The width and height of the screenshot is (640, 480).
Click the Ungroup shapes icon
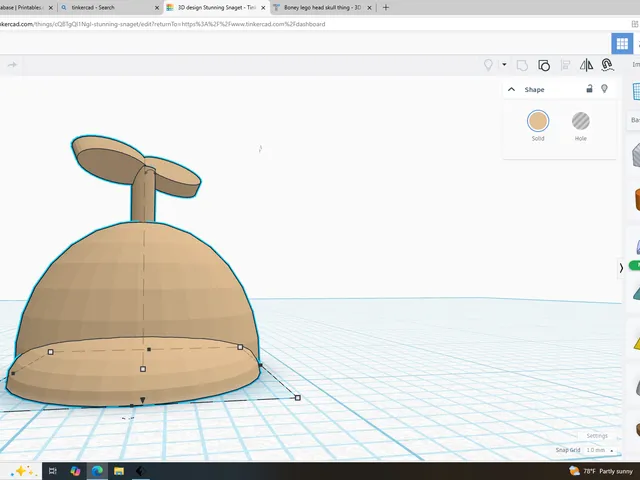(544, 65)
